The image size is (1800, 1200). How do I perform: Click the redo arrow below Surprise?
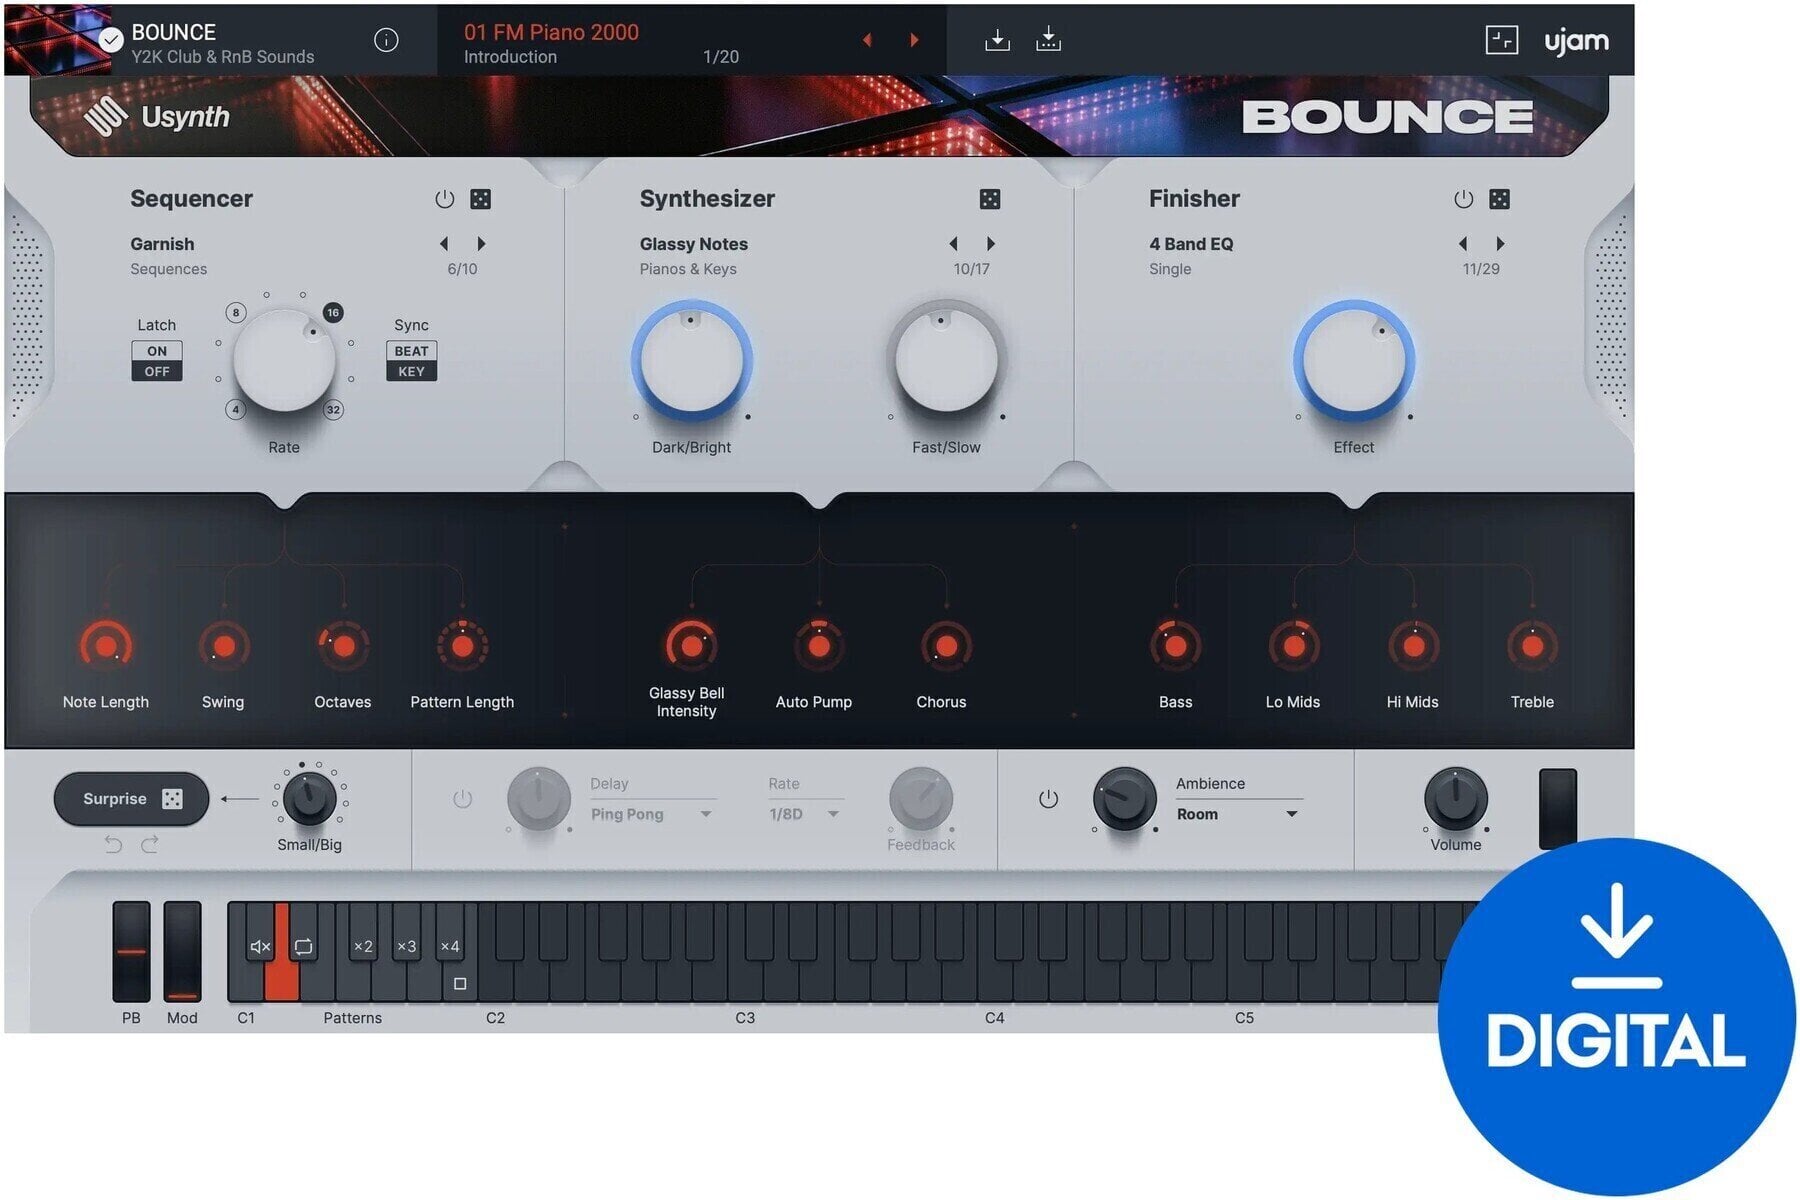[x=150, y=845]
